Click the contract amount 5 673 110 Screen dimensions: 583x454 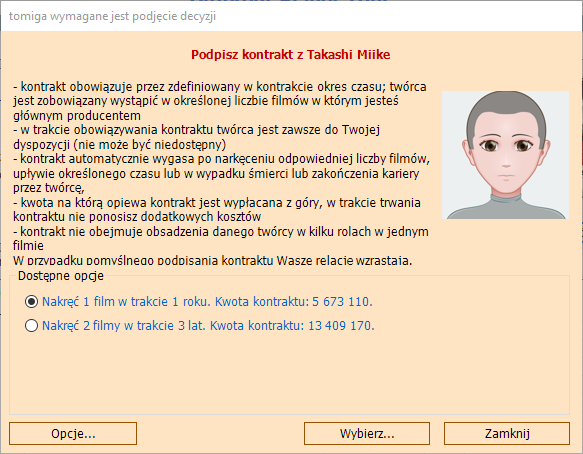point(342,302)
